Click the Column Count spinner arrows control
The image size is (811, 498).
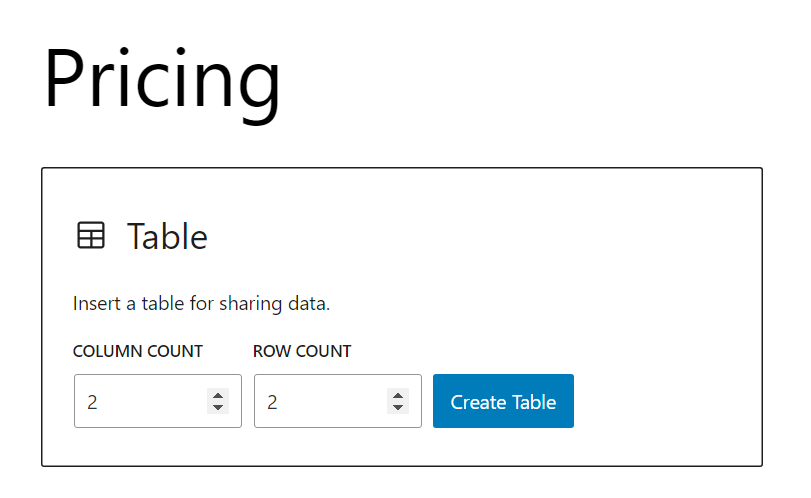coord(218,401)
